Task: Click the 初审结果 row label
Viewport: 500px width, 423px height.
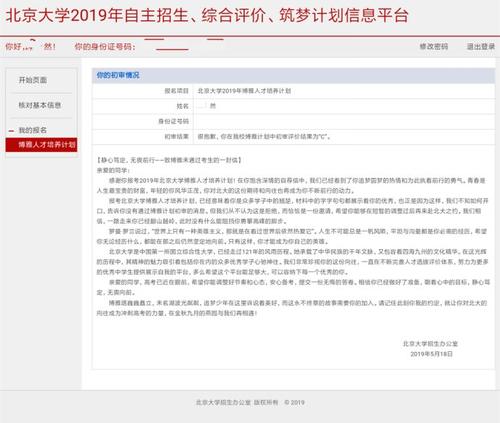Action: pos(177,137)
